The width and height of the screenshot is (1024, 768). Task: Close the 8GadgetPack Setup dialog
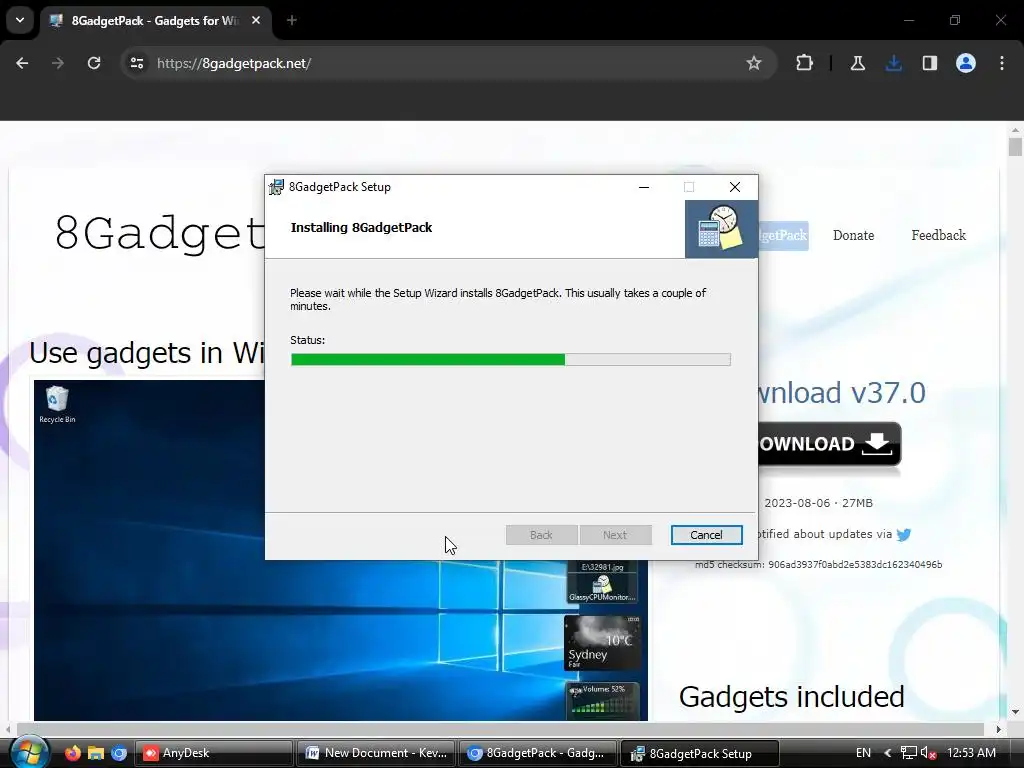click(735, 187)
